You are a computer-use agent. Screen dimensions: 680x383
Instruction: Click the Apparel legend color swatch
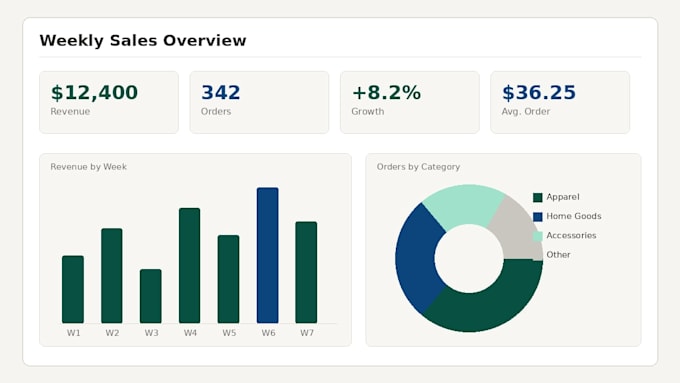point(537,198)
